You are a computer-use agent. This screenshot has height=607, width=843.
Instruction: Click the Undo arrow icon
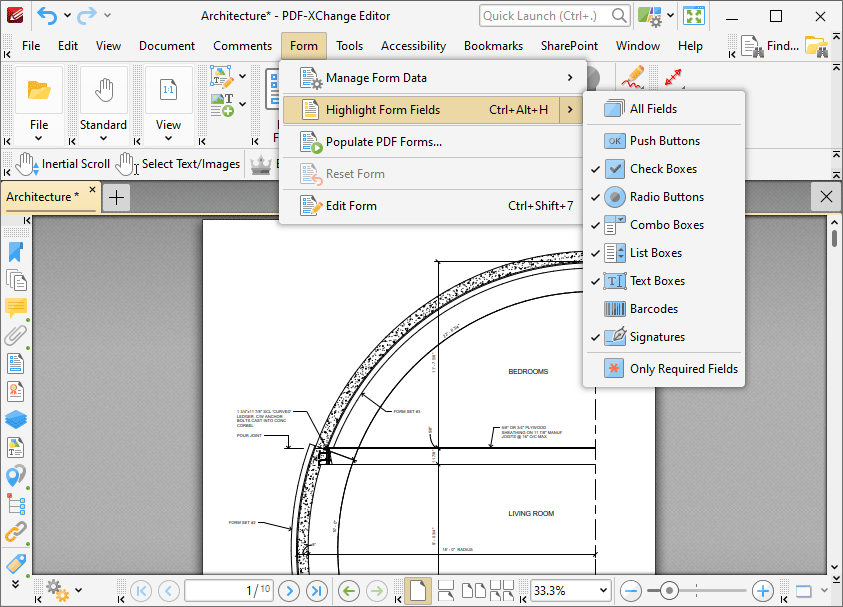[x=47, y=16]
